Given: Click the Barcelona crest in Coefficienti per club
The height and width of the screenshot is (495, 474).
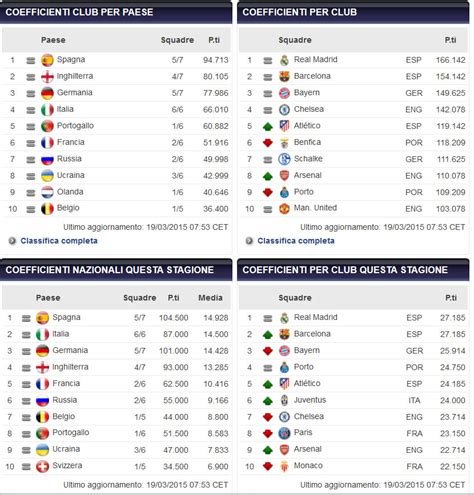Looking at the screenshot, I should point(284,77).
